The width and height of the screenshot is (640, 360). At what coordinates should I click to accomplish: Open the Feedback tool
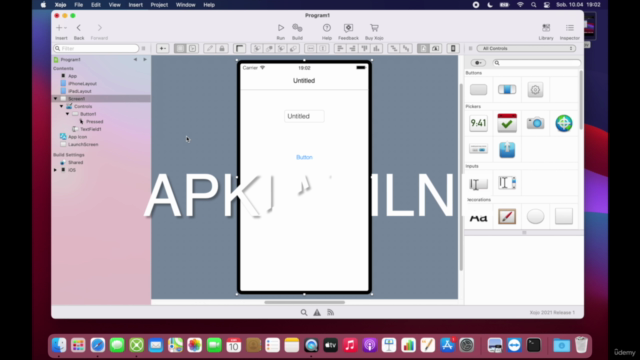pos(348,28)
